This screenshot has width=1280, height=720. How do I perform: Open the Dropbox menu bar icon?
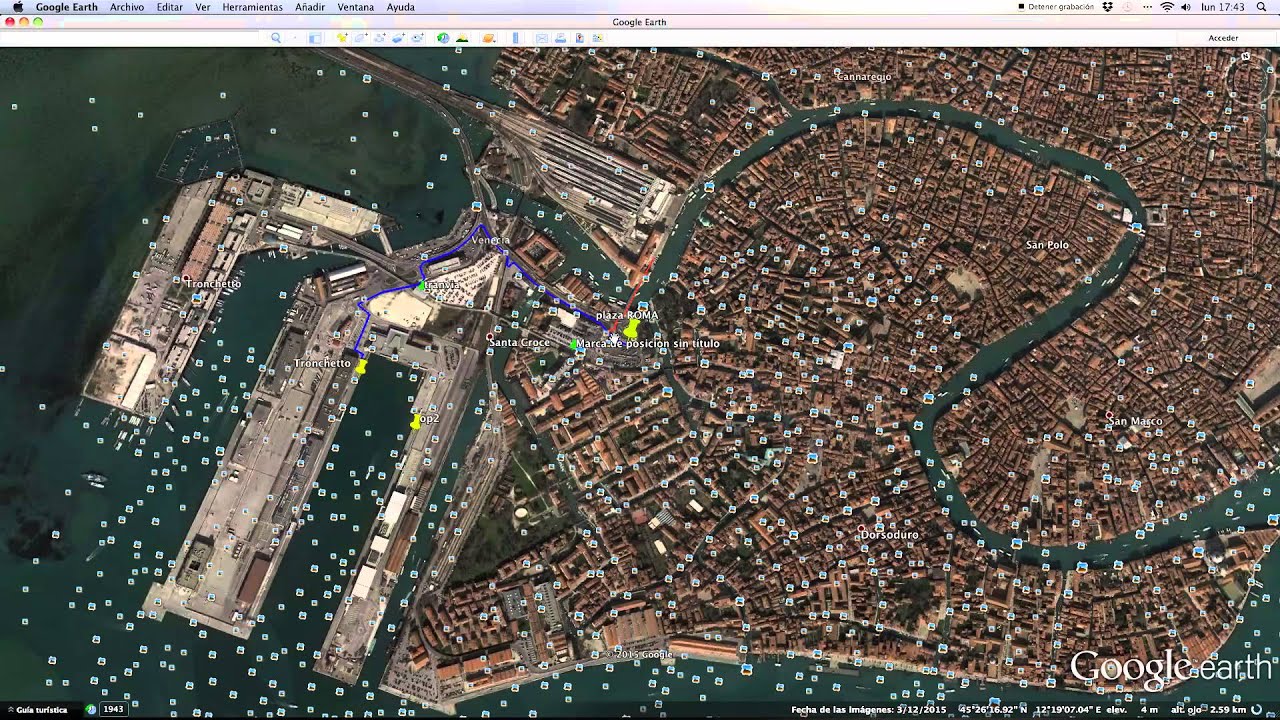pyautogui.click(x=1108, y=7)
